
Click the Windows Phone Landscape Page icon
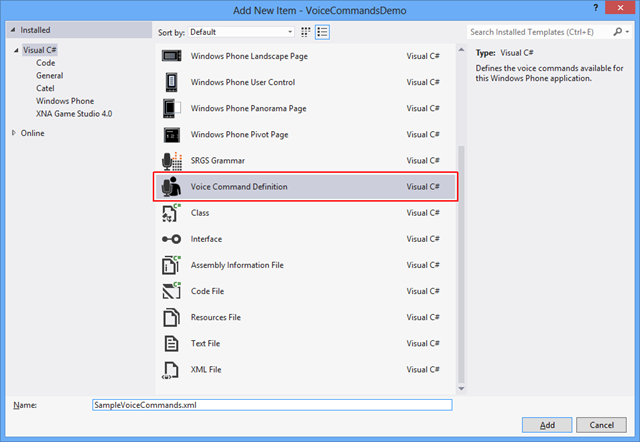(x=170, y=55)
